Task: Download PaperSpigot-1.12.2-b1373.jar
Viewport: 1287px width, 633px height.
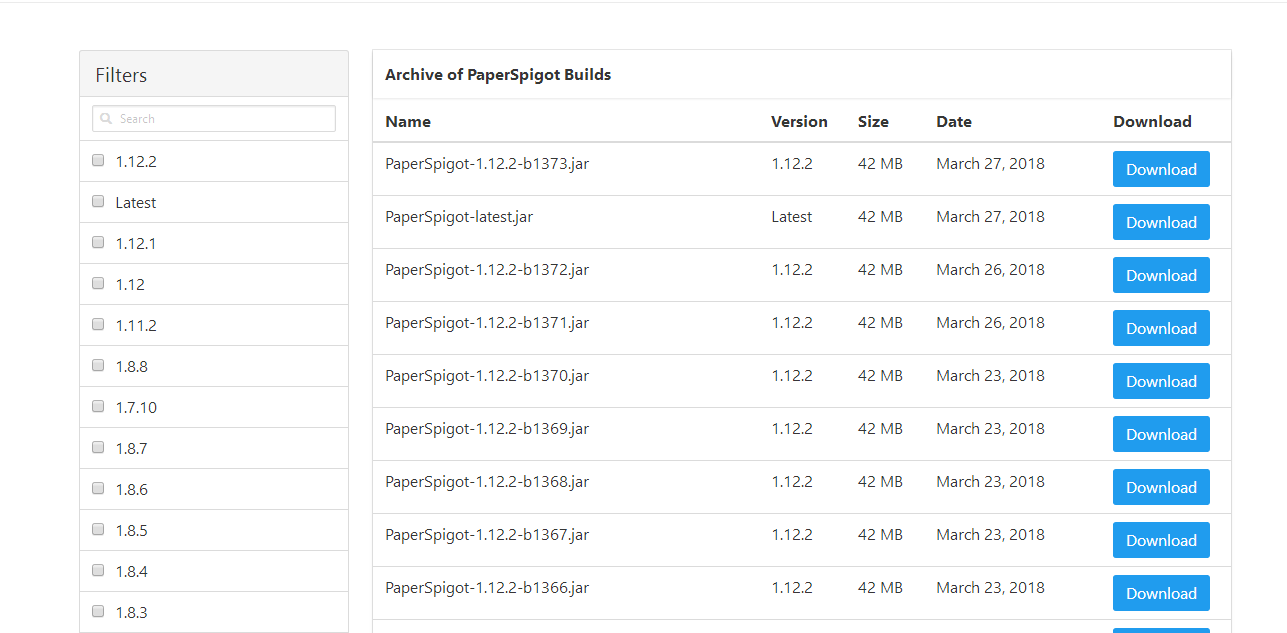Action: [1160, 169]
